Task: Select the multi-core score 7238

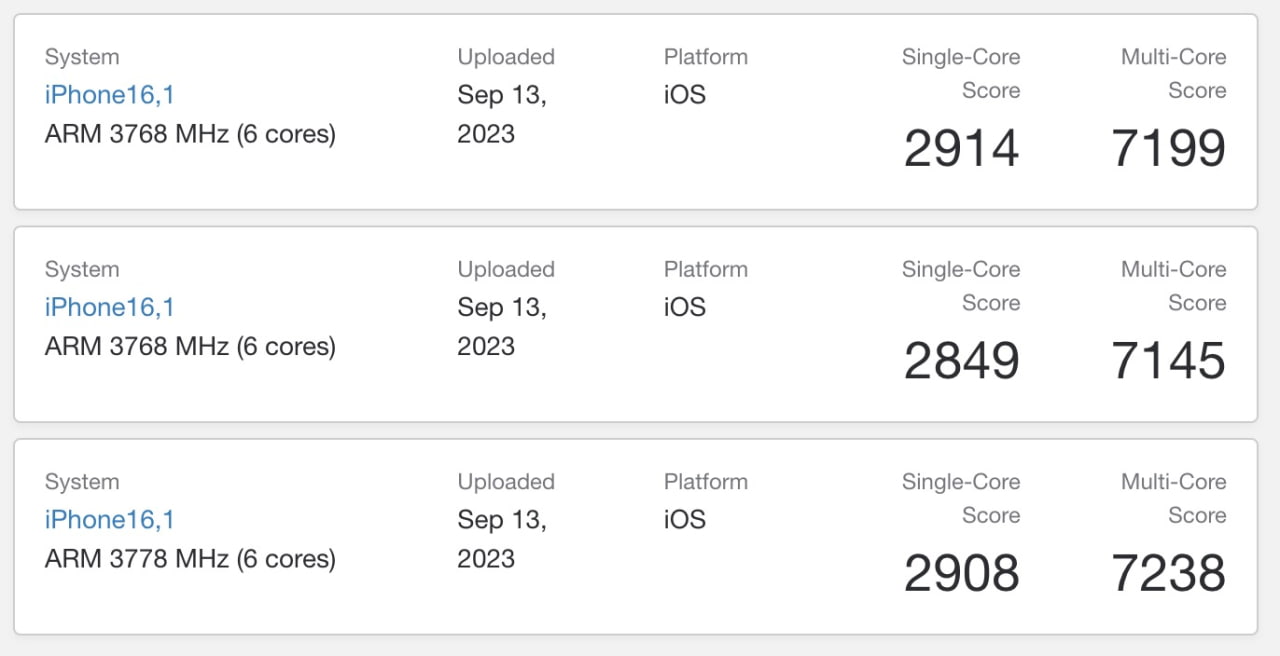Action: 1166,572
